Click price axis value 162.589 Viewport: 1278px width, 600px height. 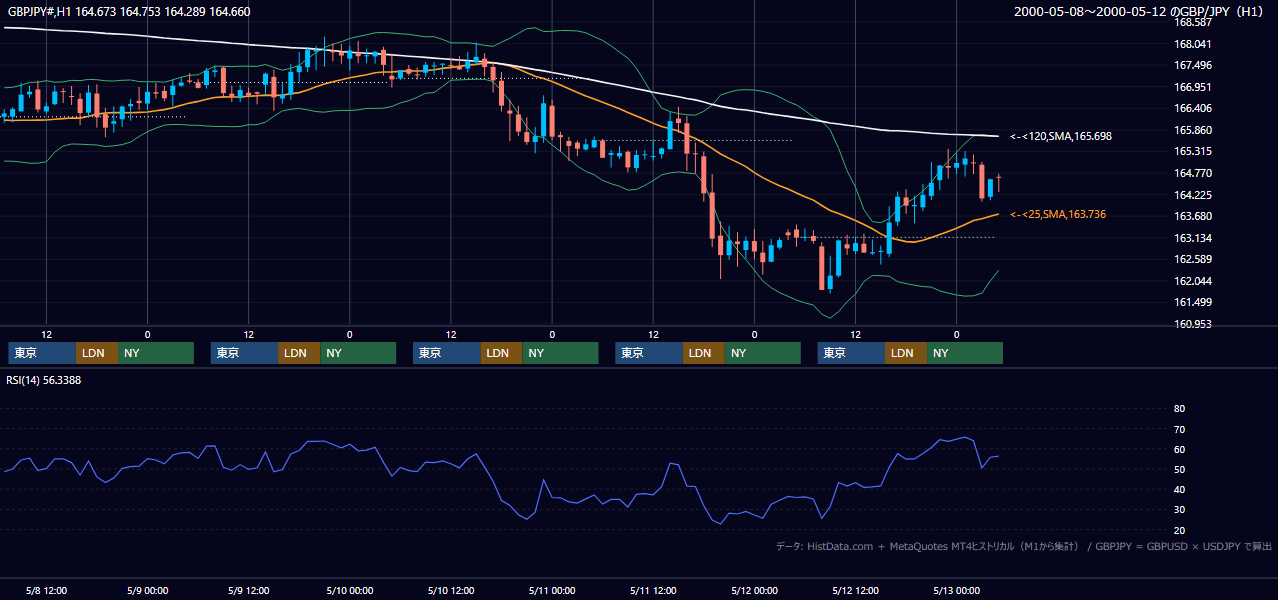(x=1192, y=259)
